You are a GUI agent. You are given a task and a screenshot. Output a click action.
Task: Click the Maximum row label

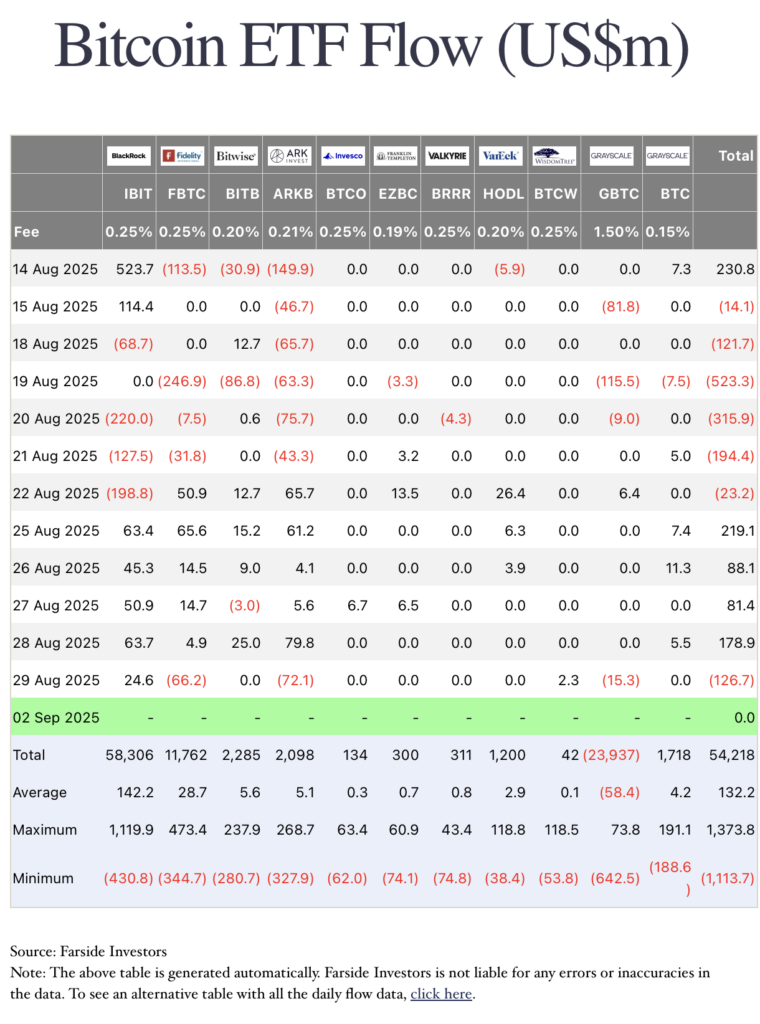tap(44, 829)
